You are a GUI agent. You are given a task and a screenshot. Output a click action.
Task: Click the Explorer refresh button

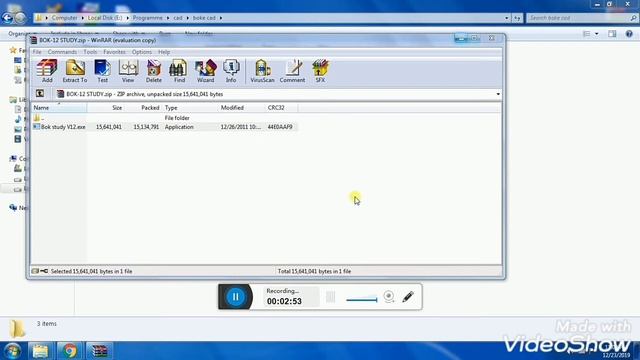click(x=517, y=18)
